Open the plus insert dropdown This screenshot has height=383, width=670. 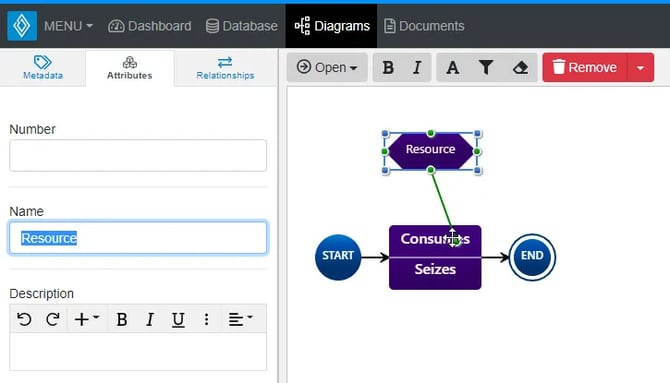(87, 319)
